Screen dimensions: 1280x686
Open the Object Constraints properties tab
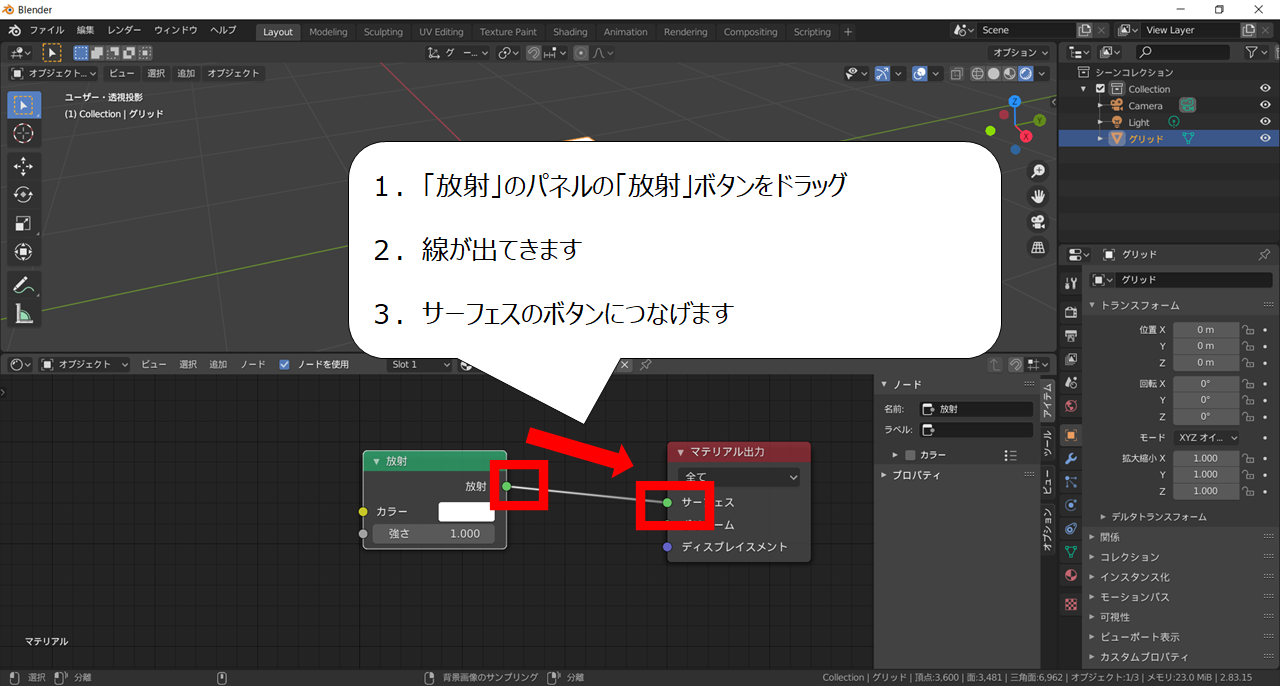point(1071,528)
